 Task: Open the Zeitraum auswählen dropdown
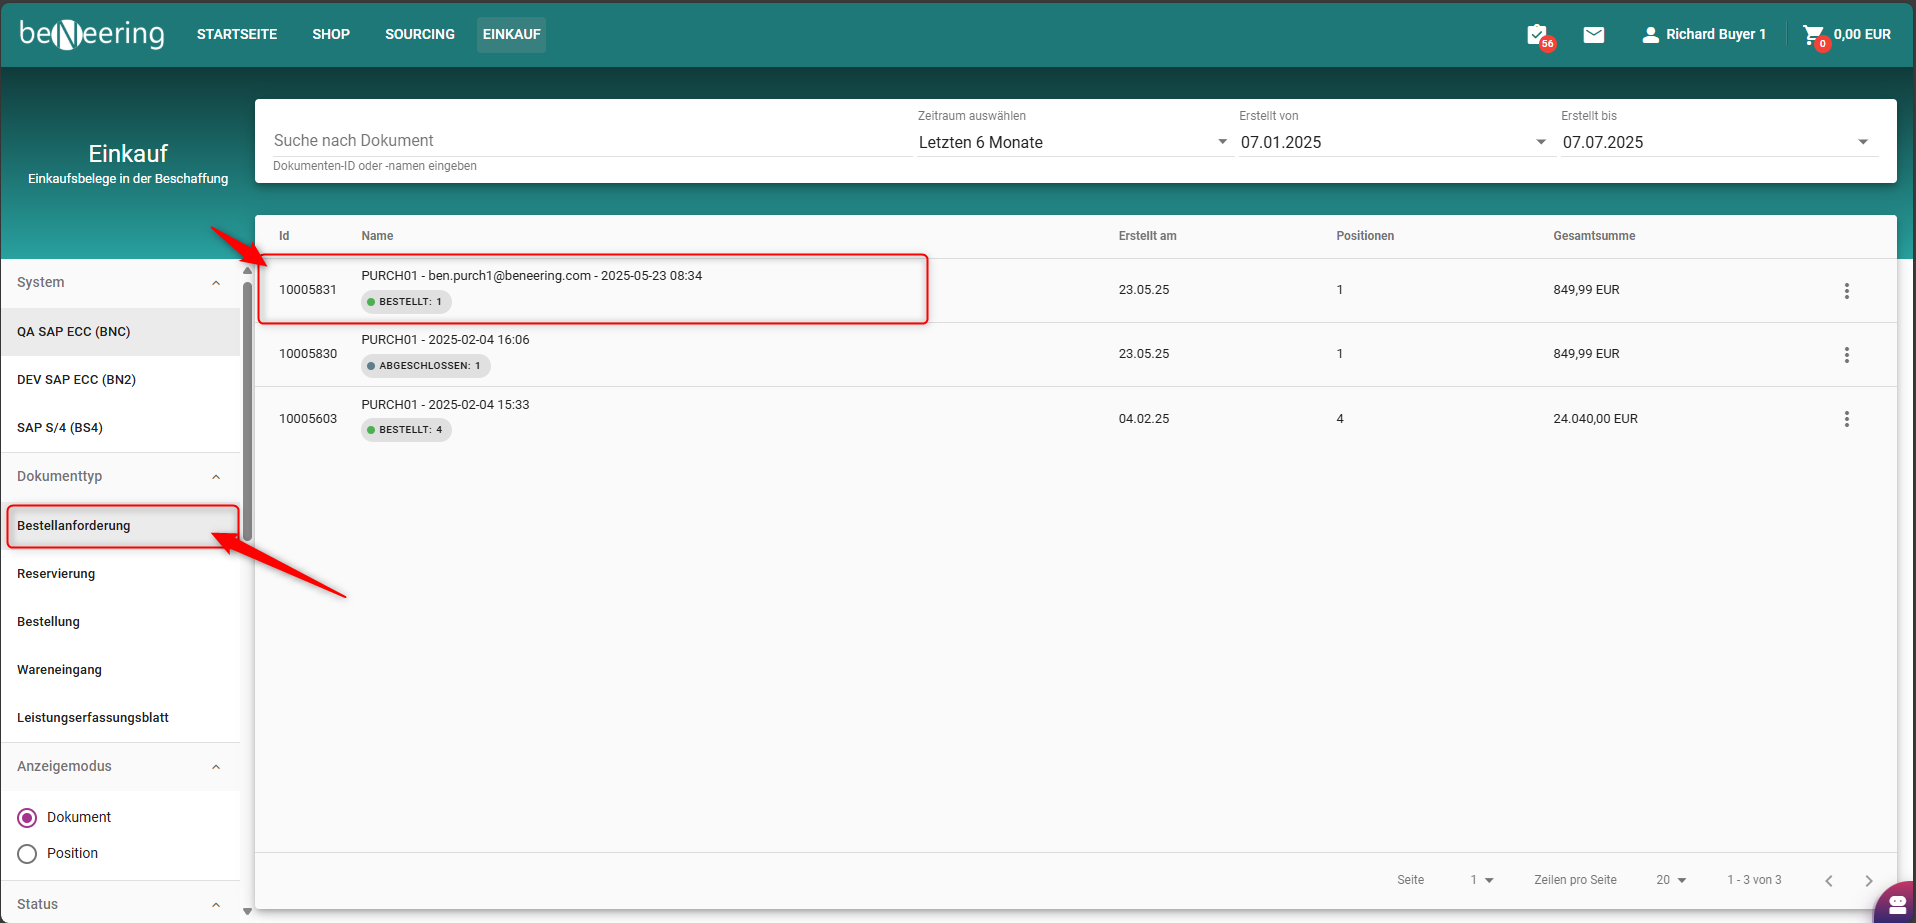[1072, 142]
